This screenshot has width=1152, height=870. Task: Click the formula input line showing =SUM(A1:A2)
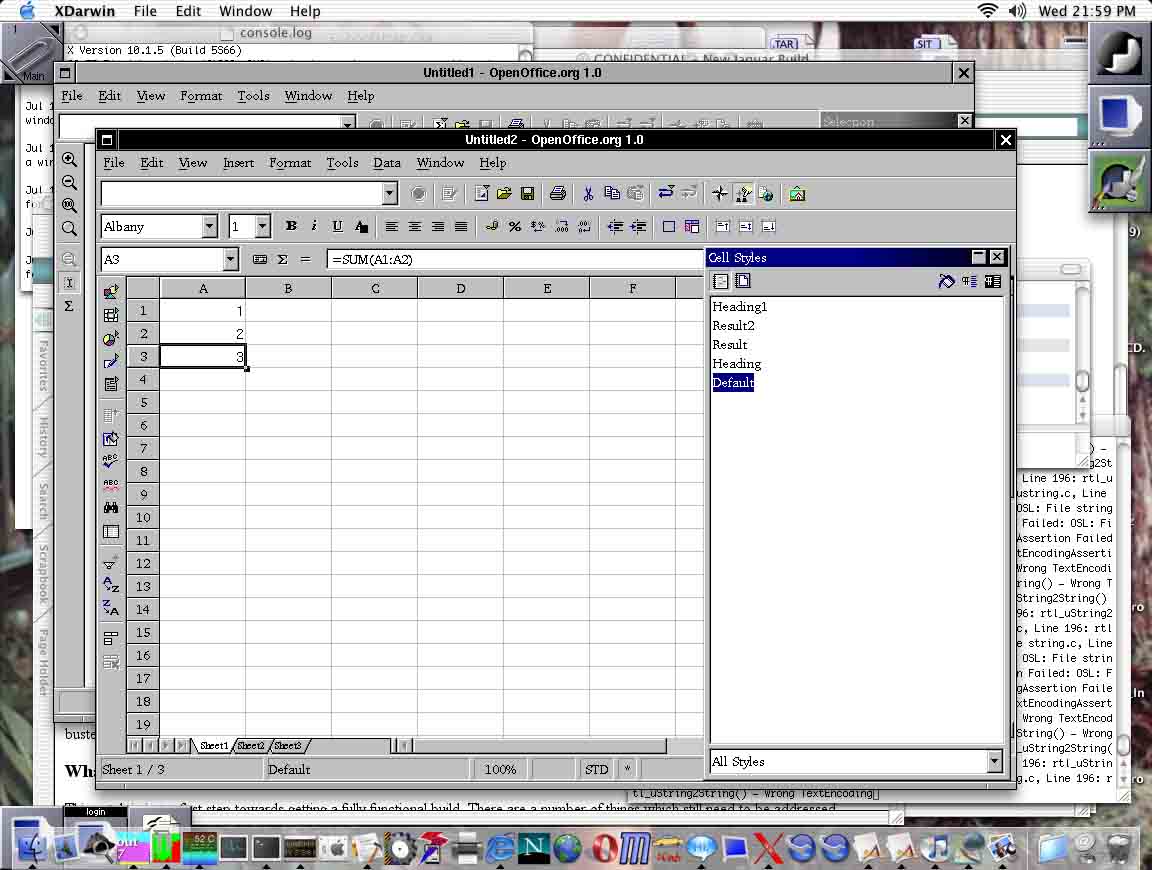tap(514, 259)
